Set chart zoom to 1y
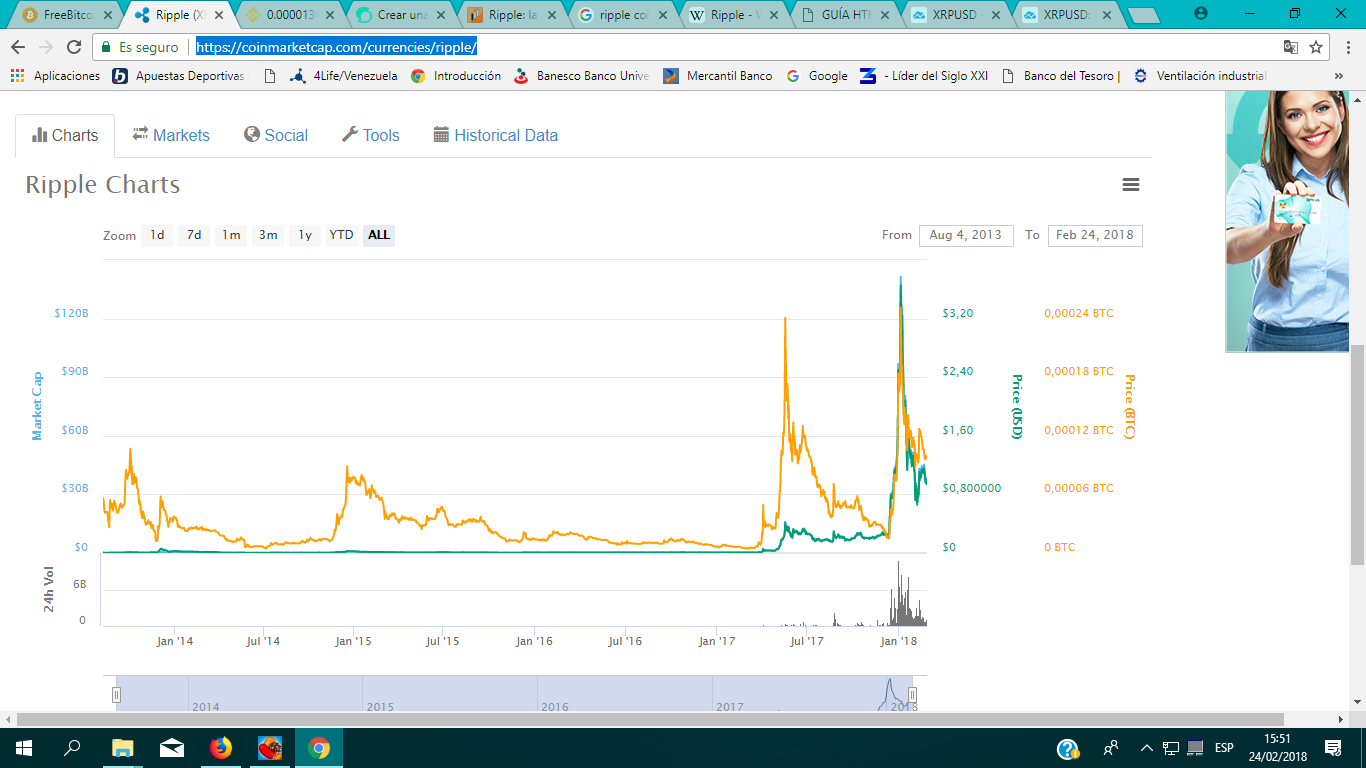 (x=305, y=235)
